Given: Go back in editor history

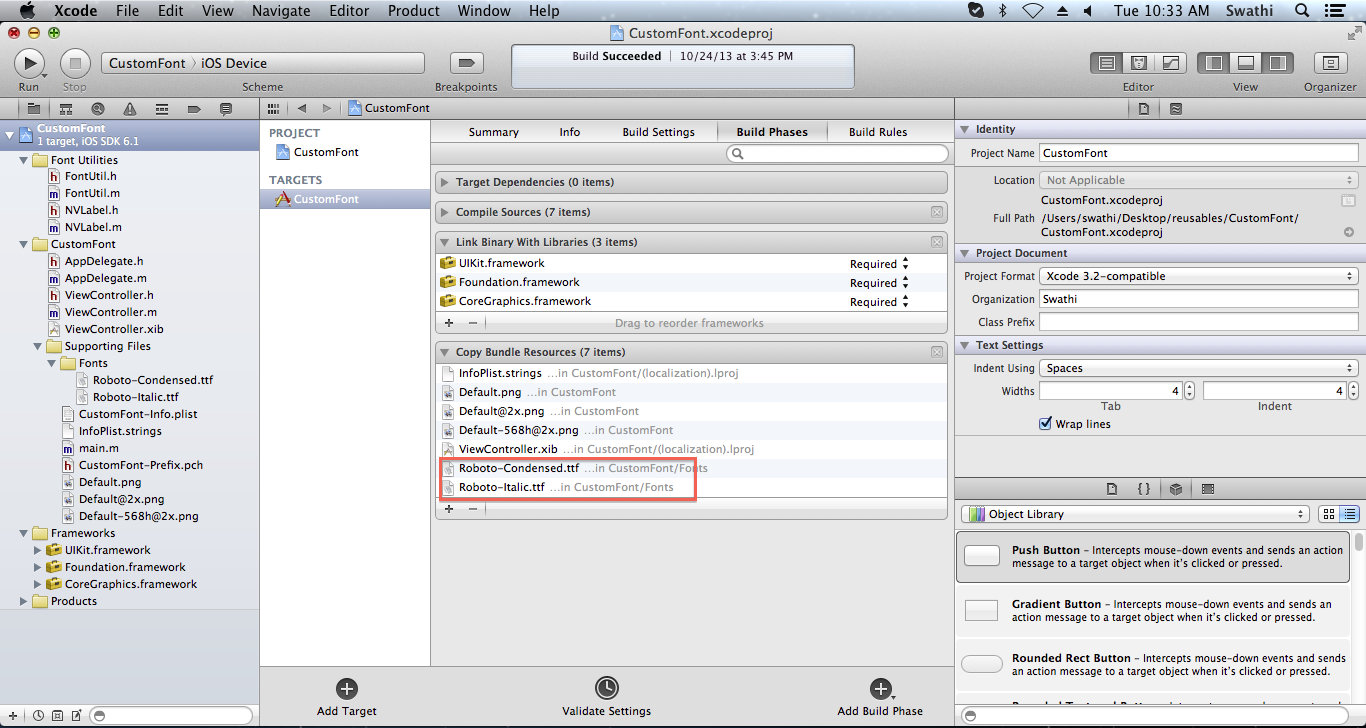Looking at the screenshot, I should (301, 108).
